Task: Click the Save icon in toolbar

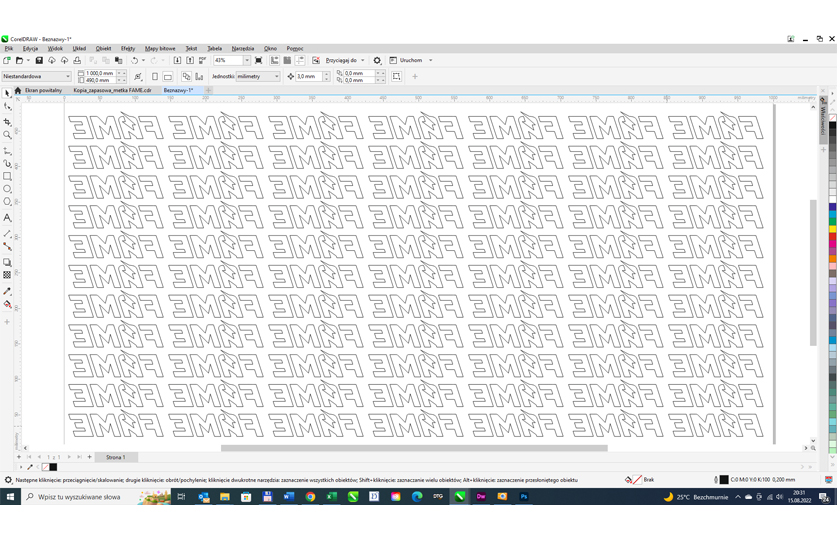Action: coord(39,61)
